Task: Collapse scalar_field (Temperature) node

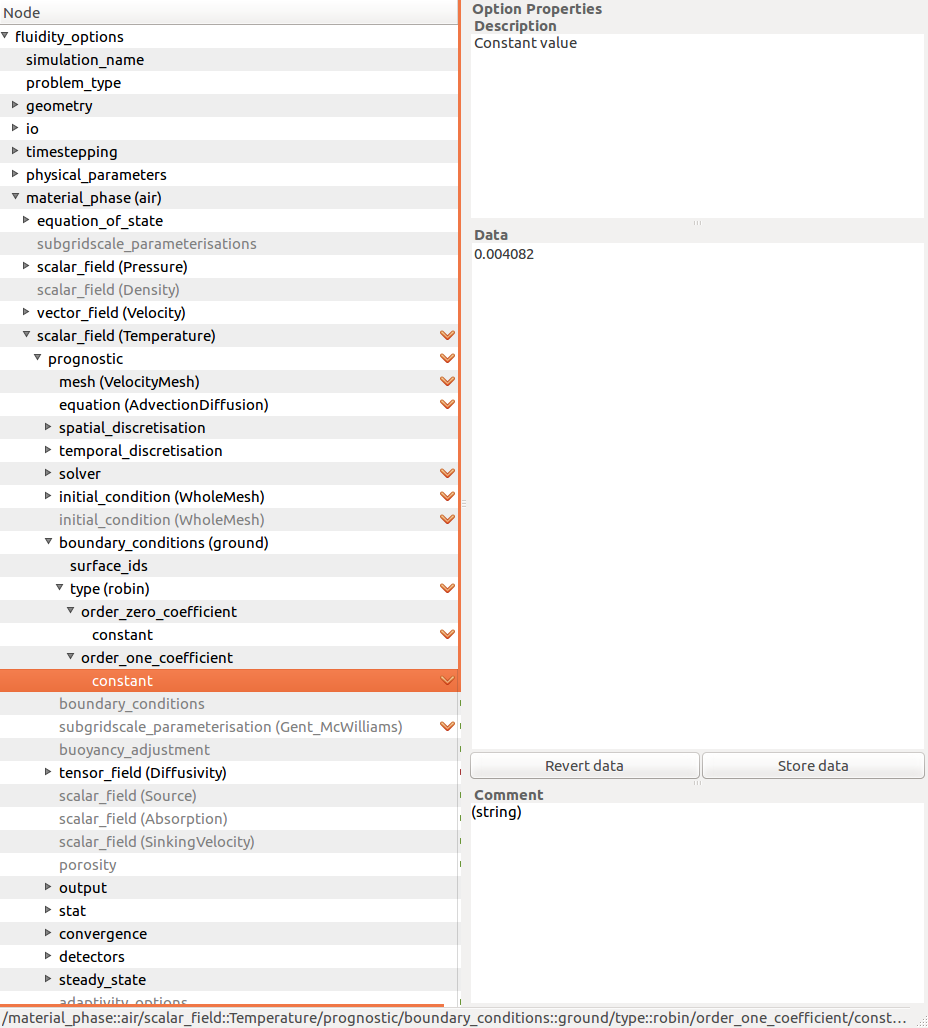Action: point(26,334)
